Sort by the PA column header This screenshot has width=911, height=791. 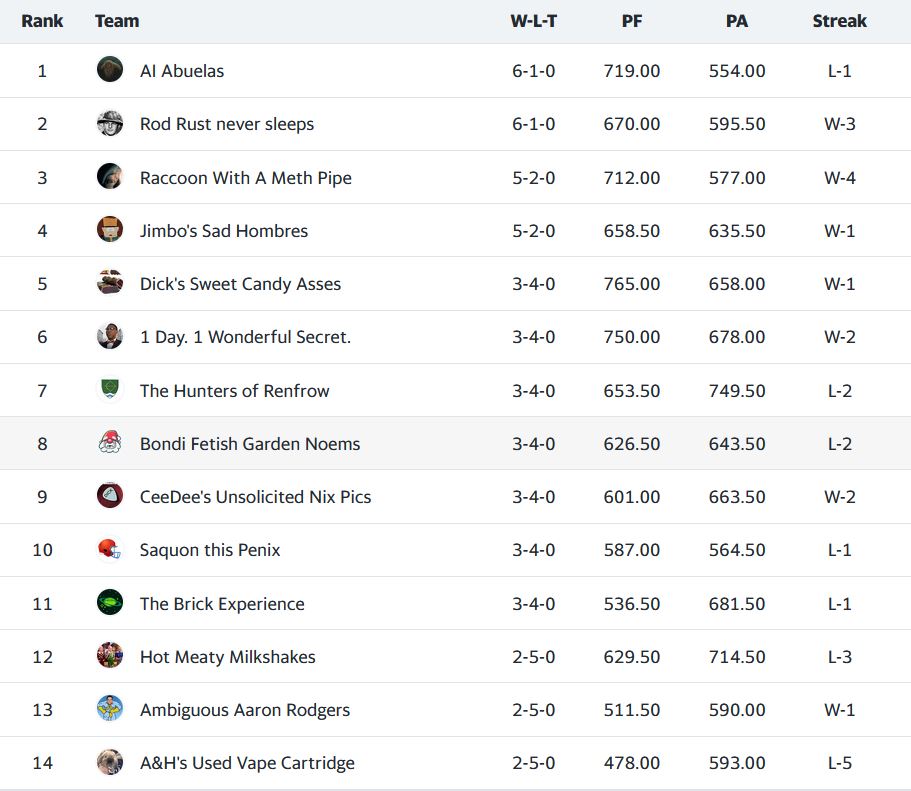(x=737, y=21)
